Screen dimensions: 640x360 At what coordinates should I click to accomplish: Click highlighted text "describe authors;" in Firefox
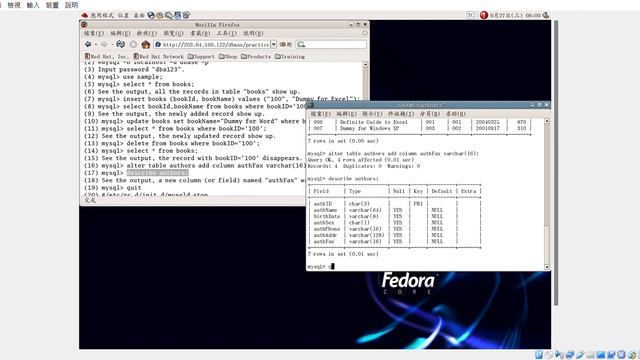click(158, 173)
